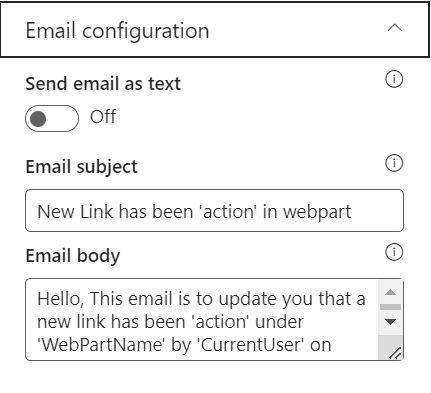This screenshot has width=431, height=393.
Task: Click info icon beside Email body label
Action: [x=394, y=252]
